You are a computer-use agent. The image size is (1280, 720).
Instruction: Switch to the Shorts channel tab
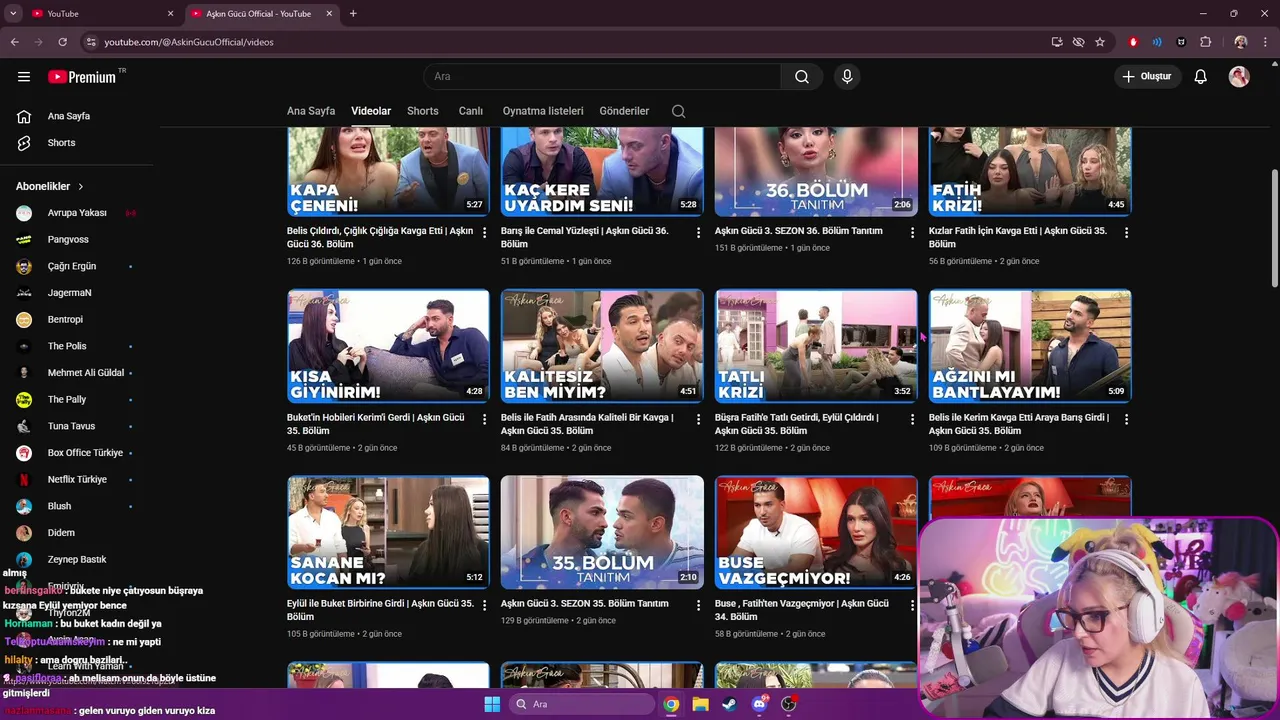[423, 111]
